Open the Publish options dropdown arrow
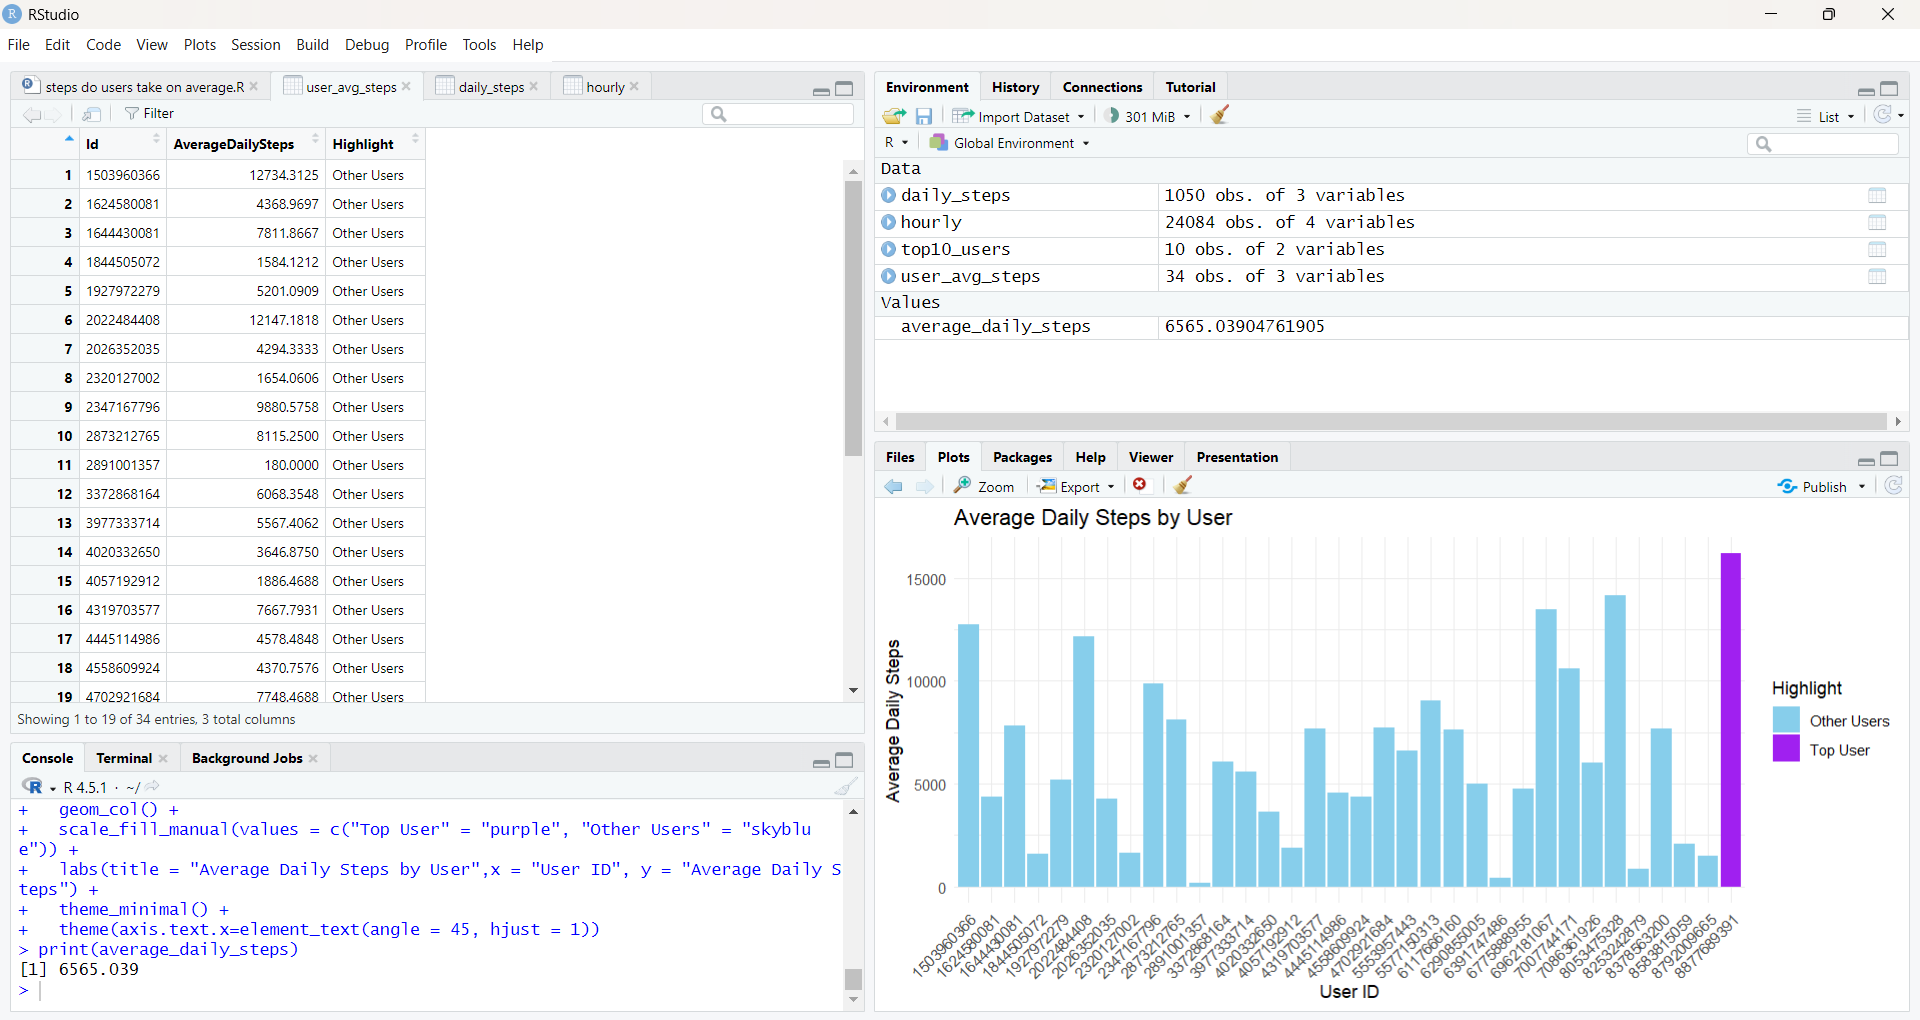Screen dimensions: 1920x1020 (1862, 487)
